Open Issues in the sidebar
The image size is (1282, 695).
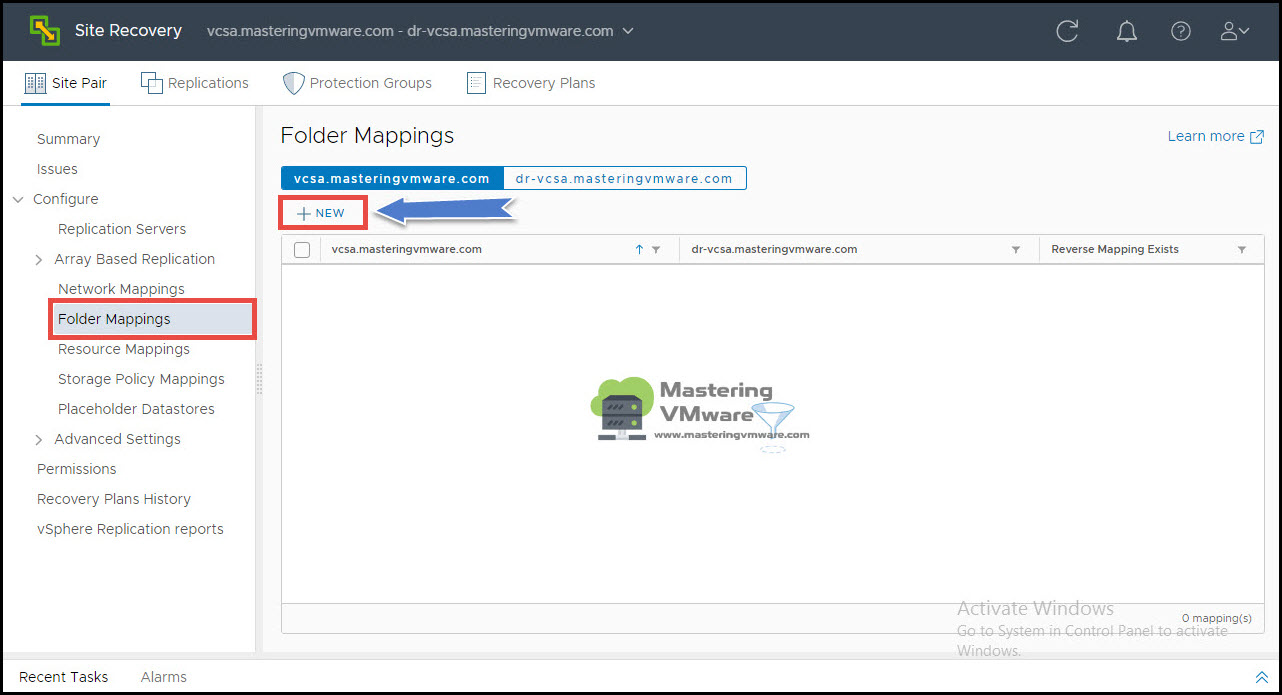tap(57, 170)
